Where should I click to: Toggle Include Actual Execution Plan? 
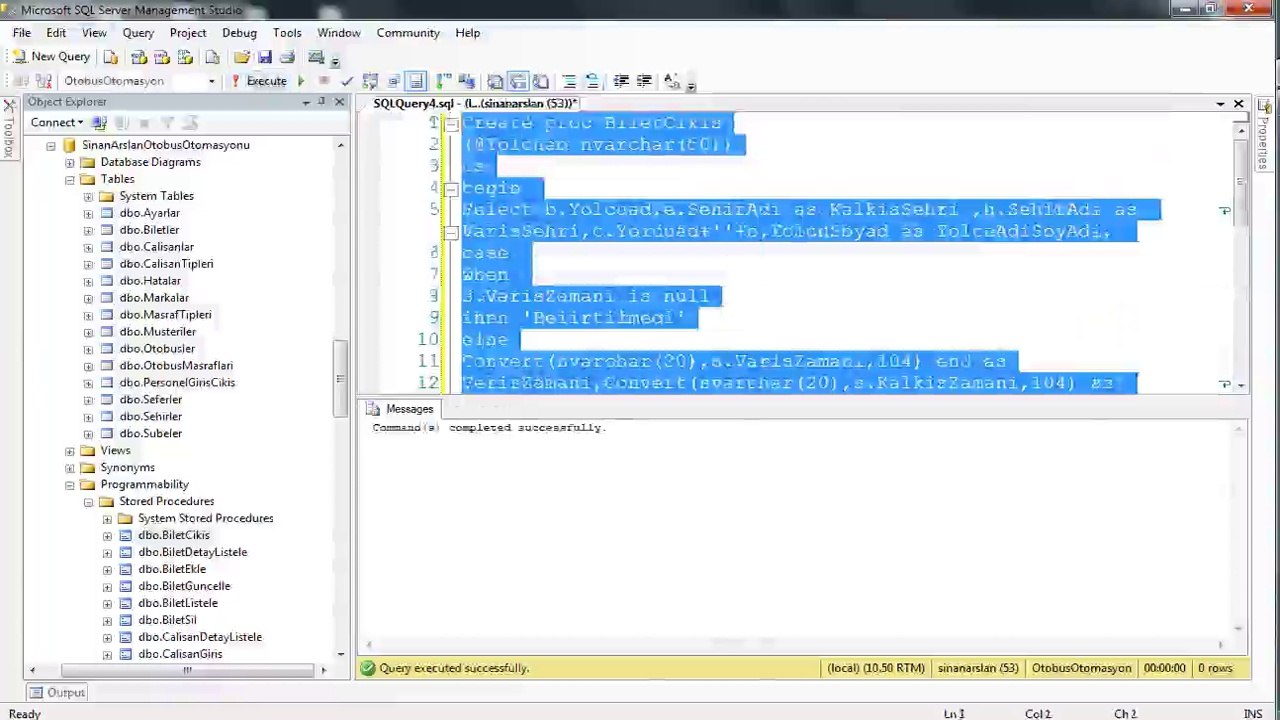point(444,81)
